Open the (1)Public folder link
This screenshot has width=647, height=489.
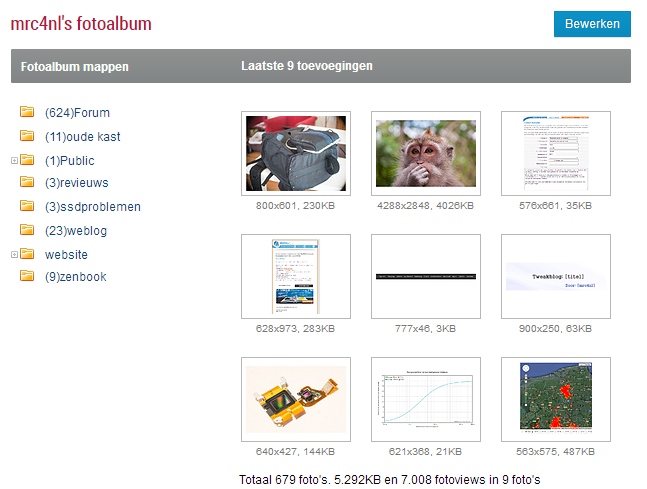point(70,161)
